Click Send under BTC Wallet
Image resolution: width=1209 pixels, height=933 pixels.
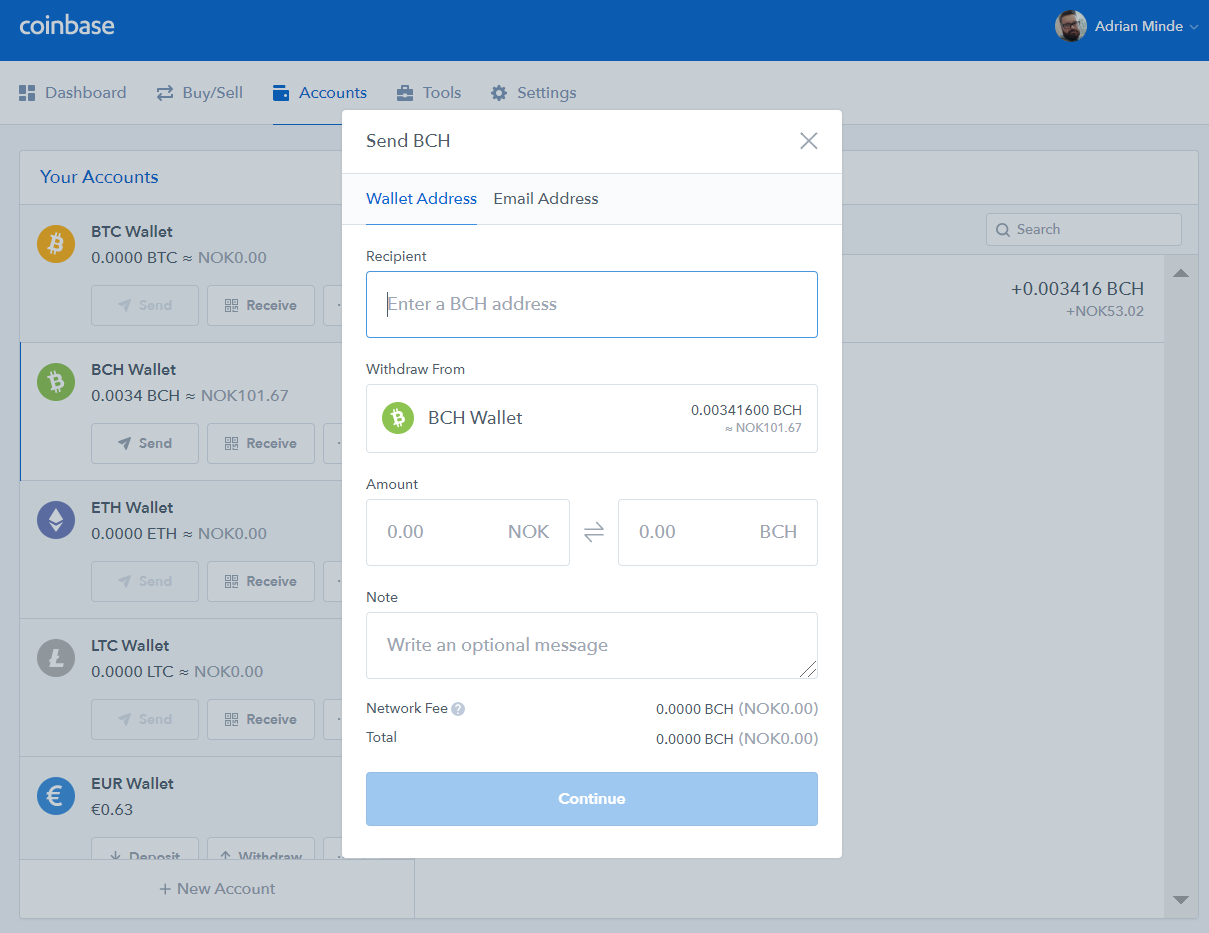pyautogui.click(x=145, y=305)
